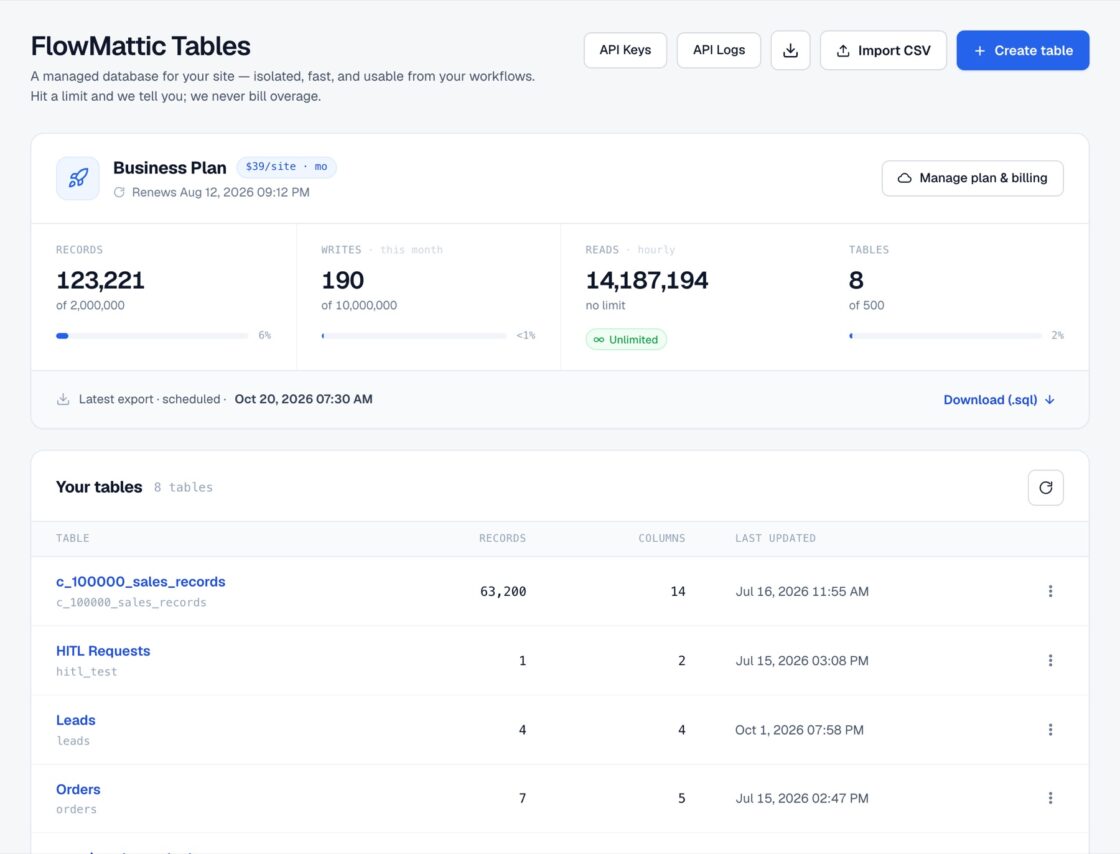Open row menu for Orders table

point(1050,798)
